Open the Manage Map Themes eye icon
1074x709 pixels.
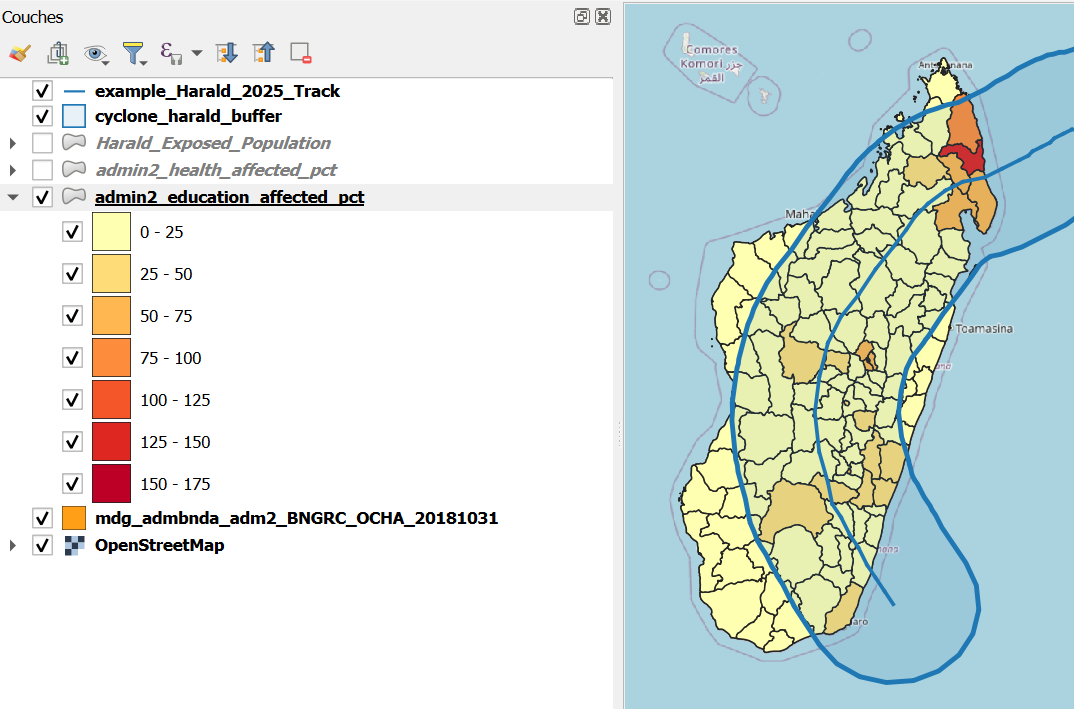pos(93,52)
